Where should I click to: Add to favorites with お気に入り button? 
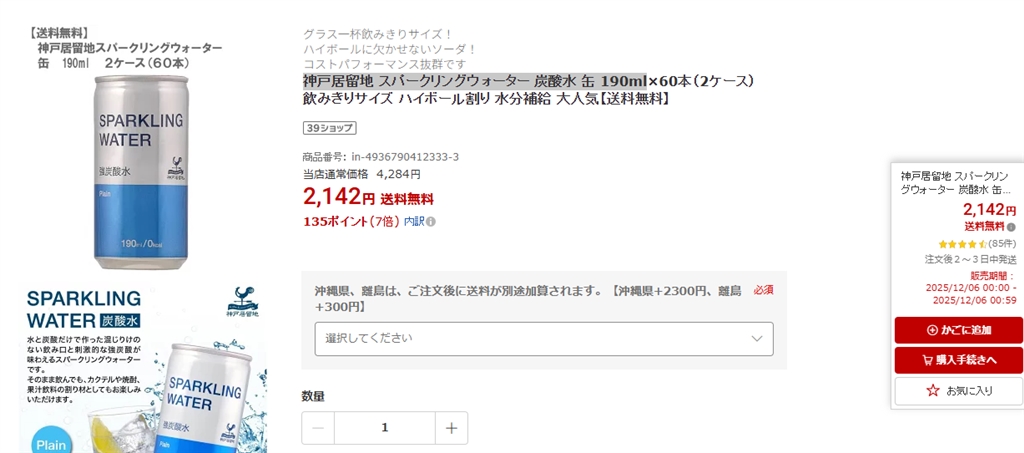(959, 390)
